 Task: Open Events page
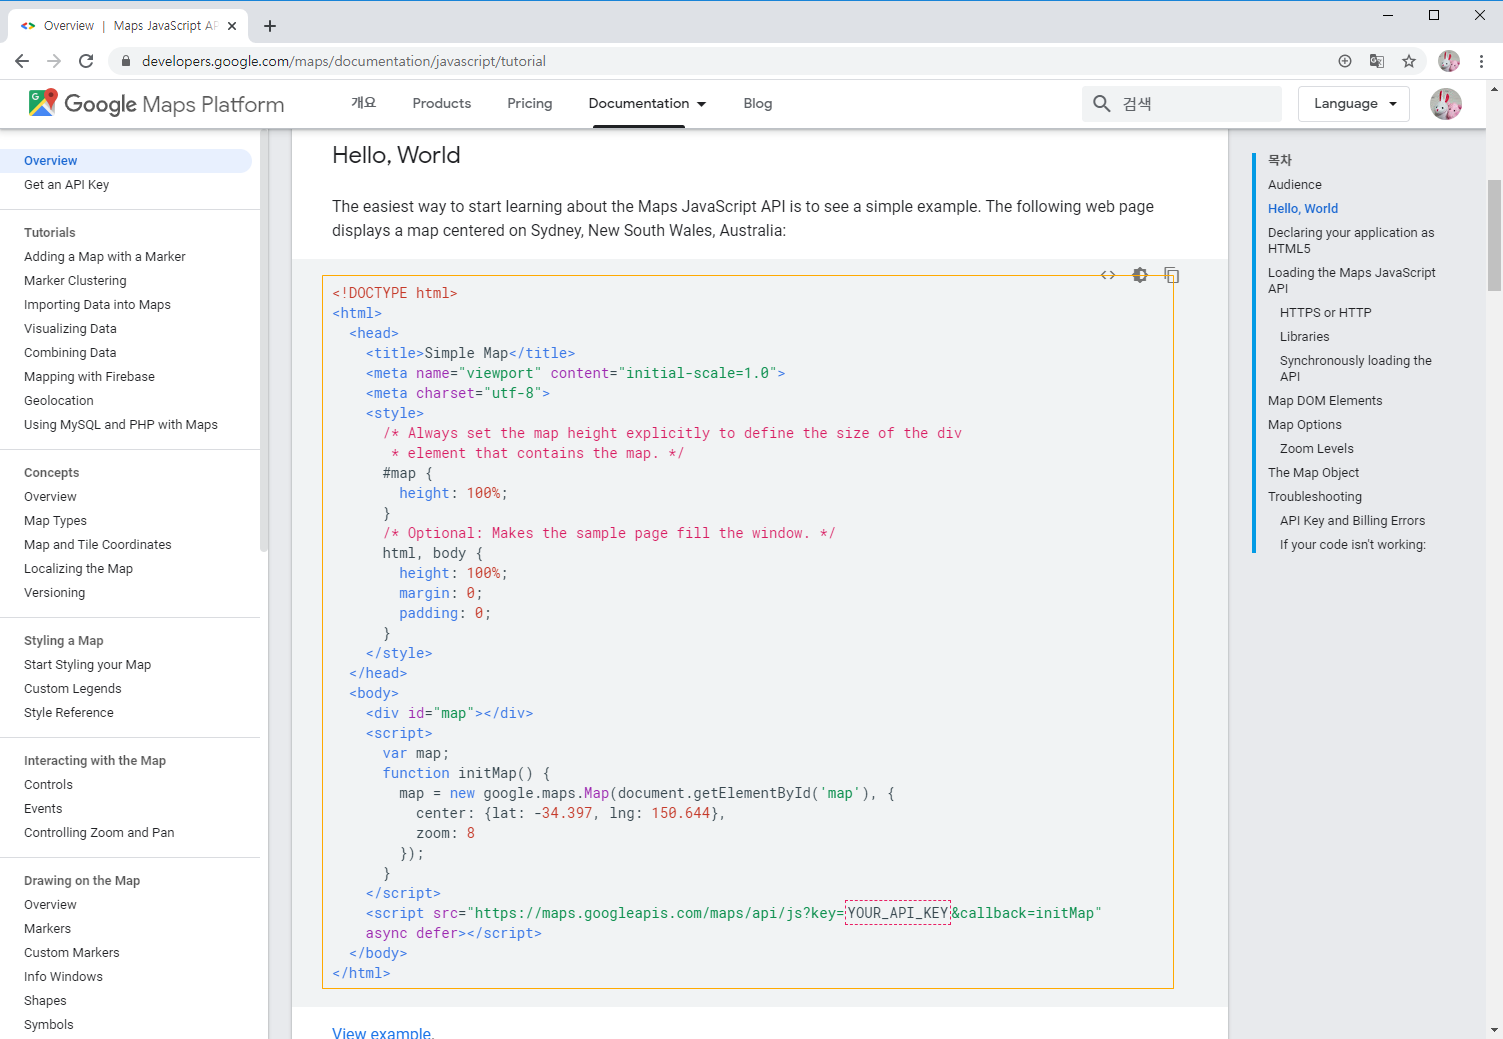pyautogui.click(x=43, y=809)
